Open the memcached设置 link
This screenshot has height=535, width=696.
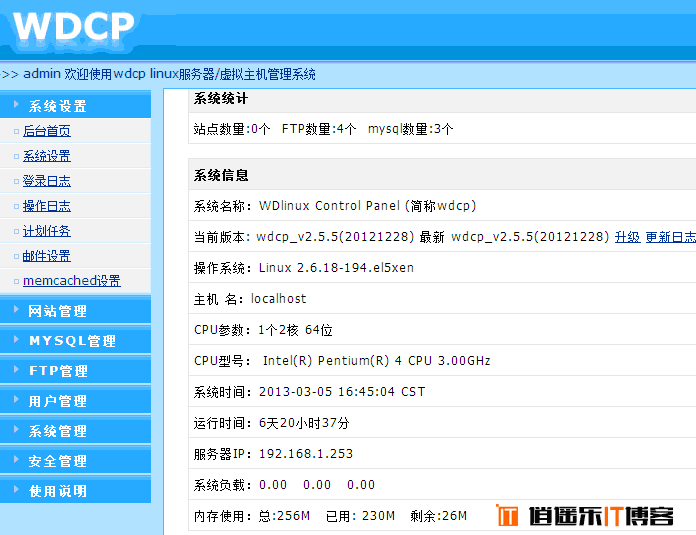click(71, 281)
